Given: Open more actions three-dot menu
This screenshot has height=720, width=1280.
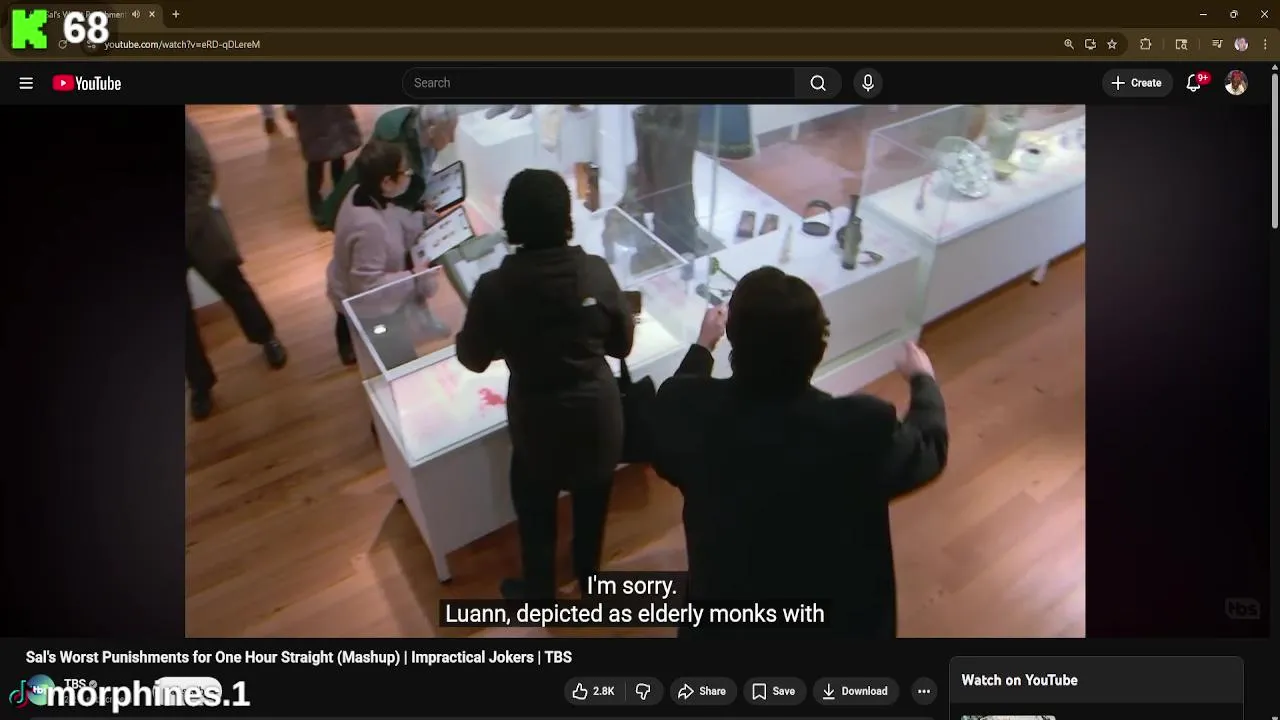Looking at the screenshot, I should click(924, 691).
